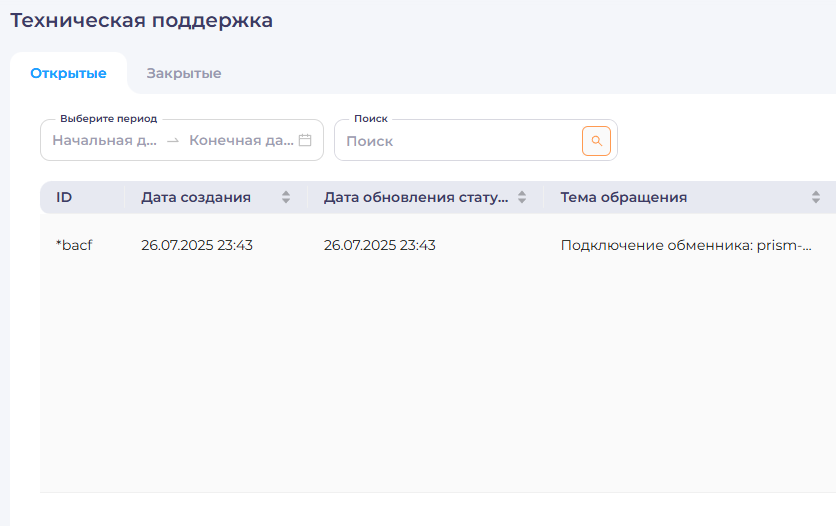Focus the Поиск text input

[460, 141]
